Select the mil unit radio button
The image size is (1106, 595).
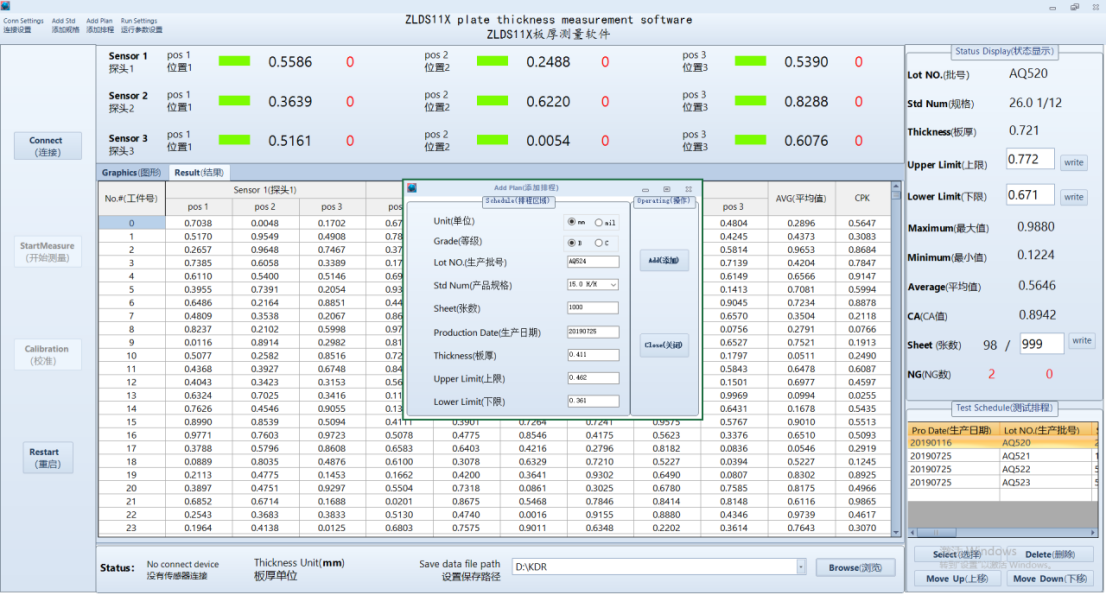[x=598, y=222]
